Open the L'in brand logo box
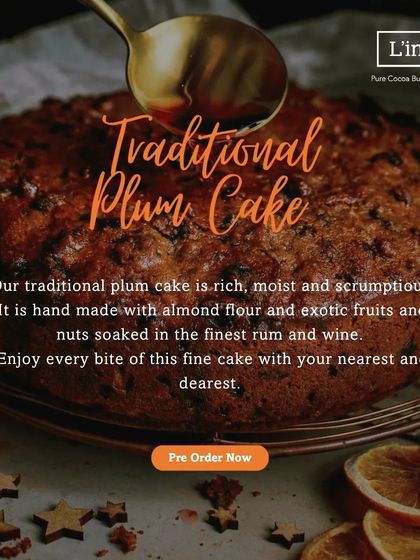The height and width of the screenshot is (560, 420). 399,49
